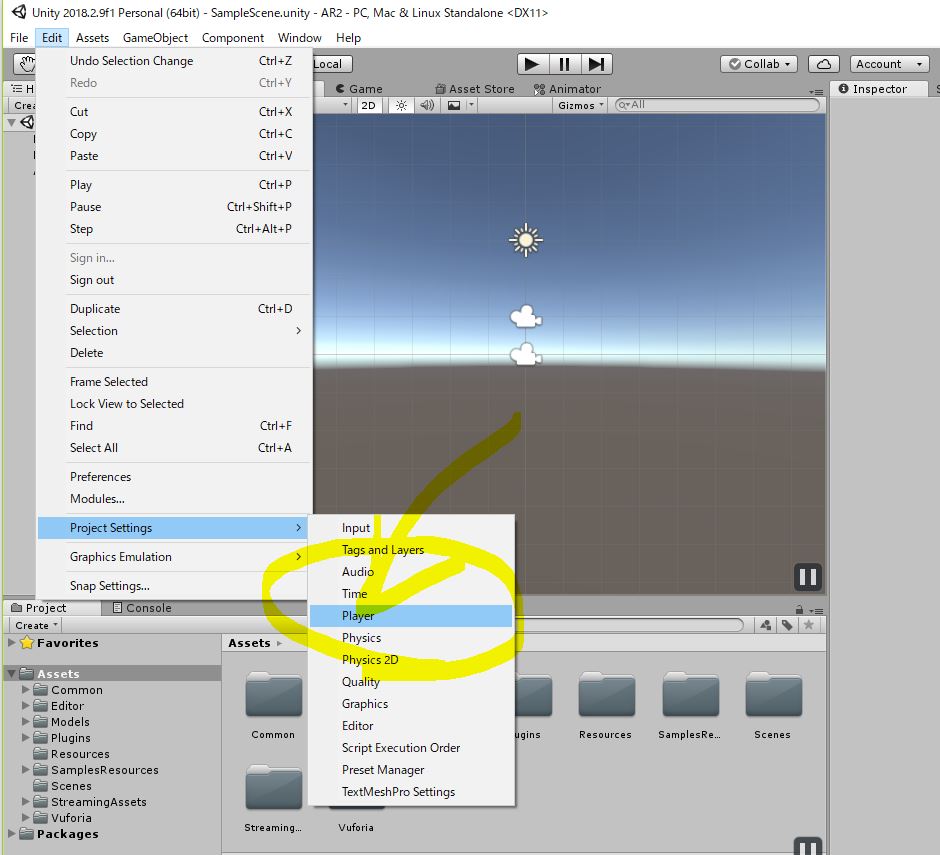This screenshot has width=940, height=855.
Task: Open the Component menu
Action: point(233,38)
